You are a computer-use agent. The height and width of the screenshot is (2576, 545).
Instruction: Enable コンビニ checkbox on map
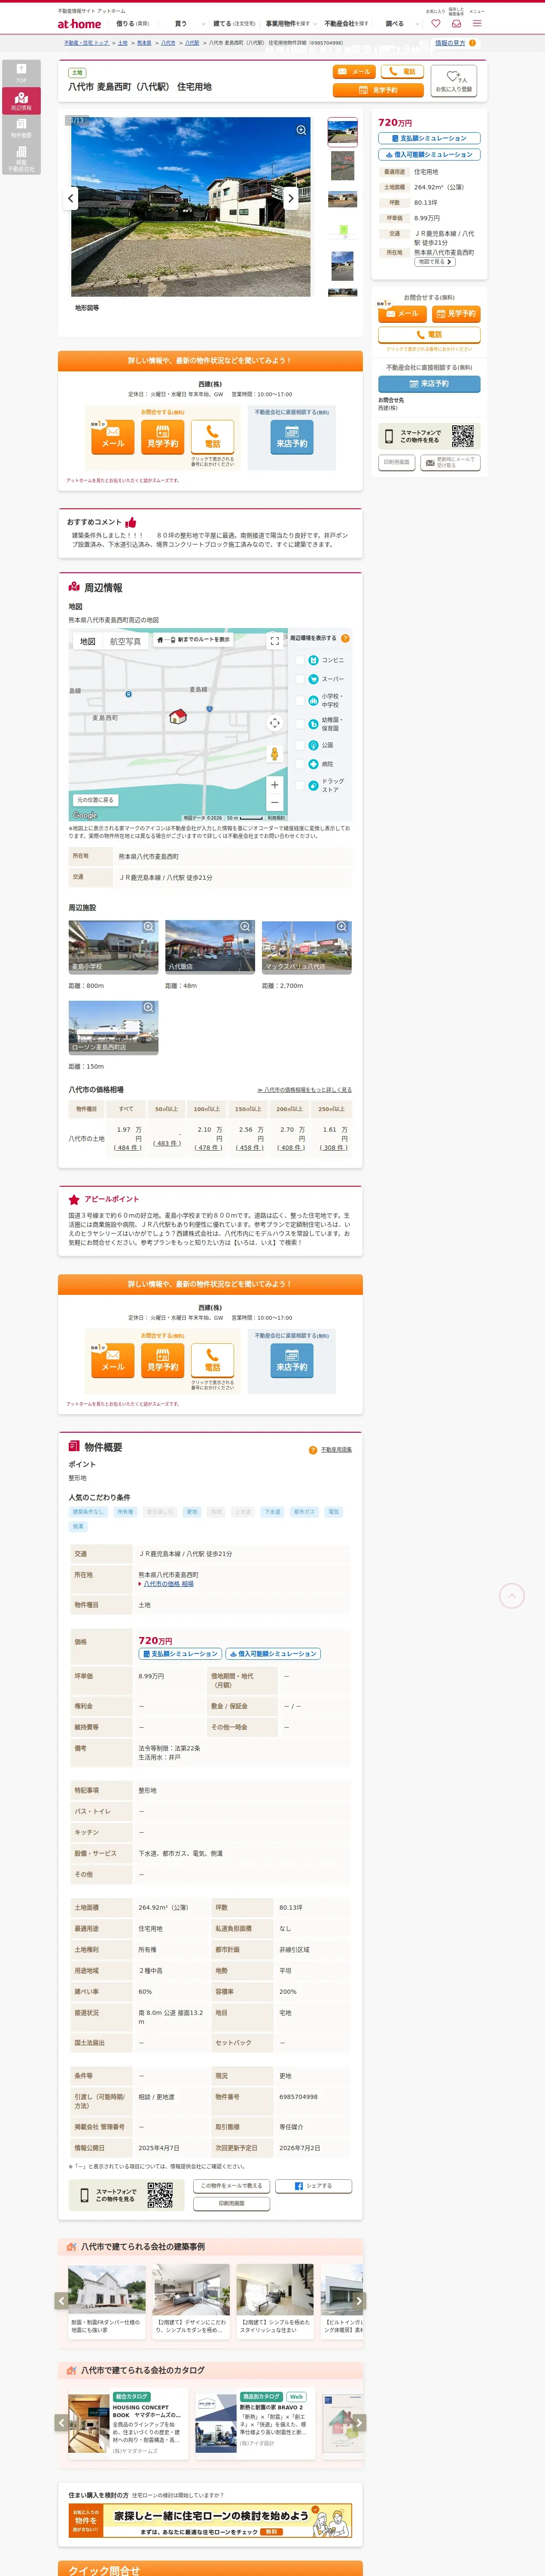[x=300, y=660]
